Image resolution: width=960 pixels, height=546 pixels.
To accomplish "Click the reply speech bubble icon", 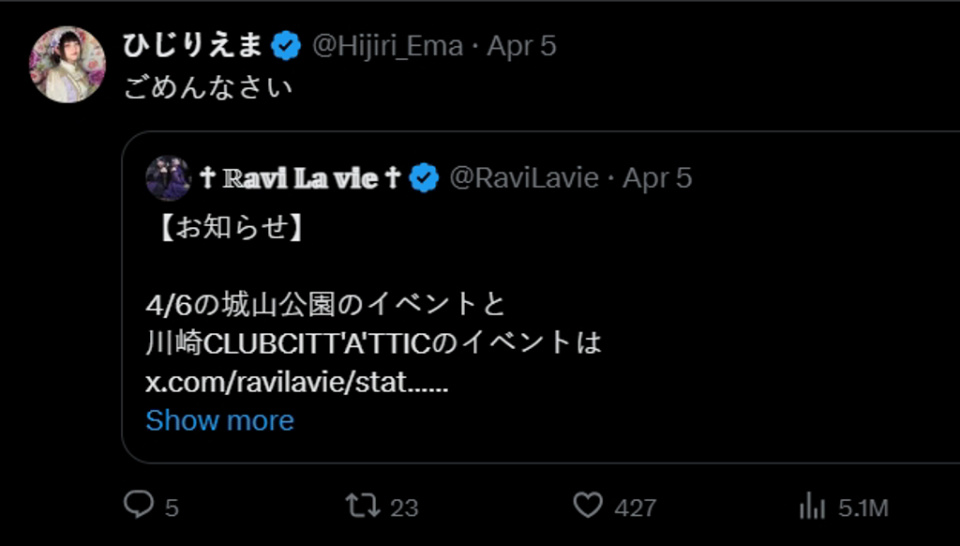I will [138, 505].
